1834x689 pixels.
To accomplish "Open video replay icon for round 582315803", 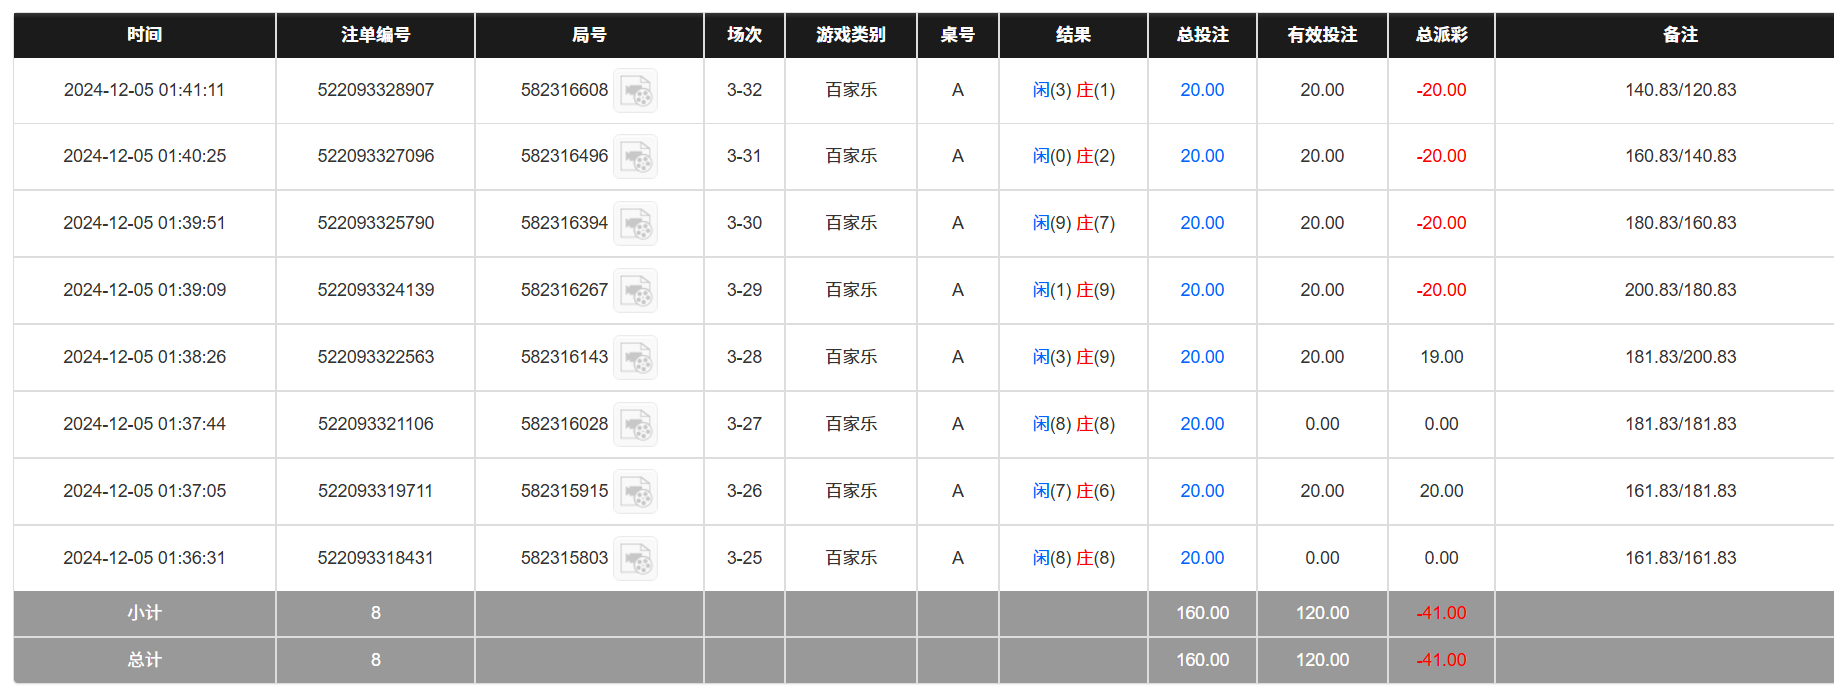I will (x=635, y=559).
